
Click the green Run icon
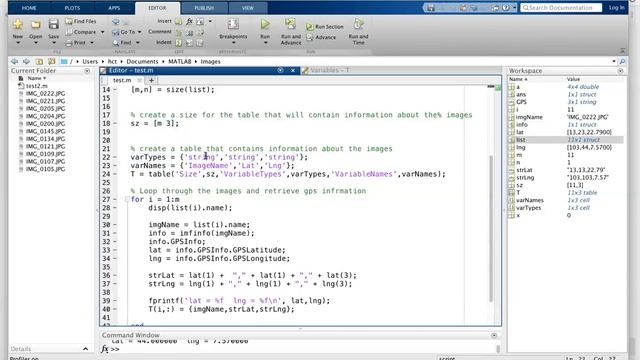[x=265, y=24]
